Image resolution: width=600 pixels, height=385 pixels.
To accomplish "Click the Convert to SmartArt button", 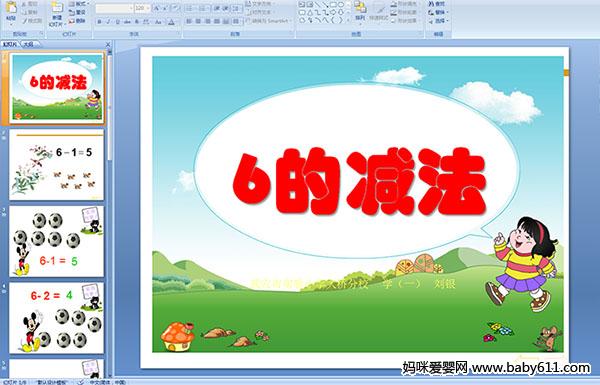I will [x=268, y=21].
